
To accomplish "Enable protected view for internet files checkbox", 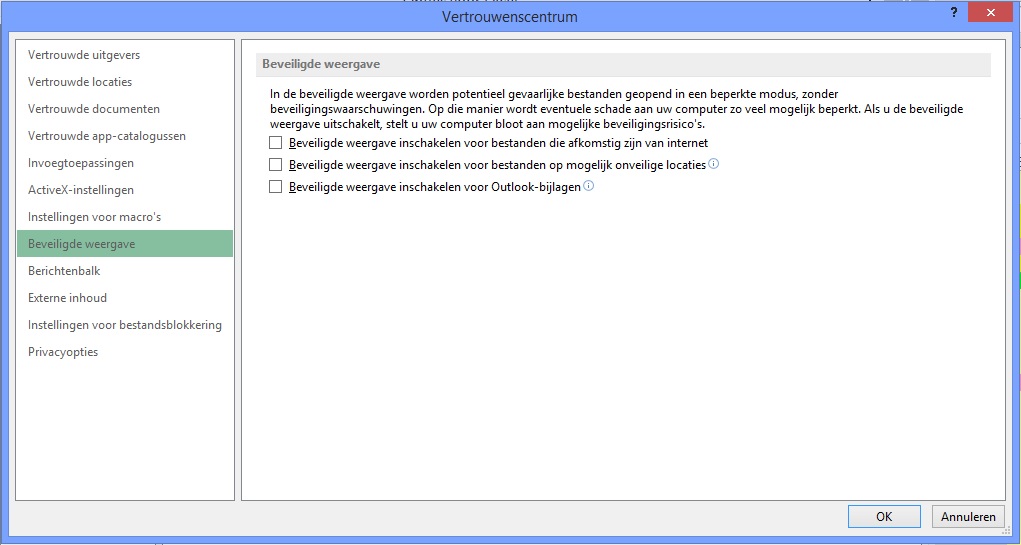I will (276, 143).
